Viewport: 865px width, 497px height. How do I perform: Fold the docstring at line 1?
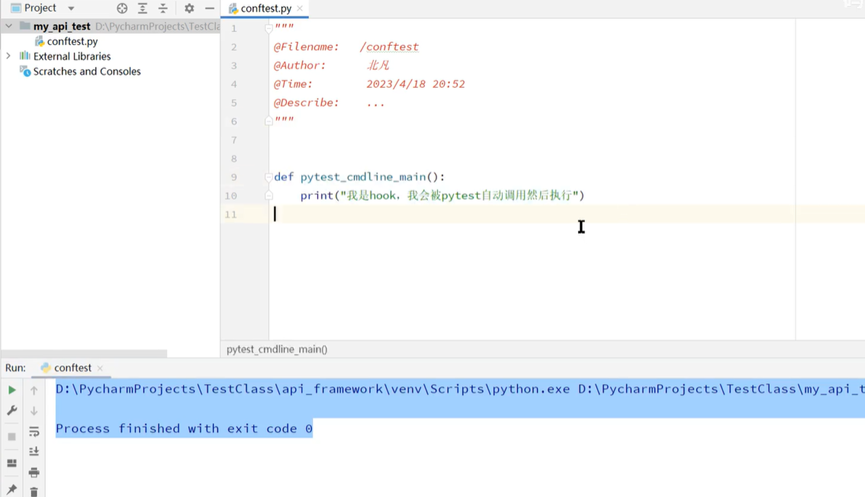269,28
